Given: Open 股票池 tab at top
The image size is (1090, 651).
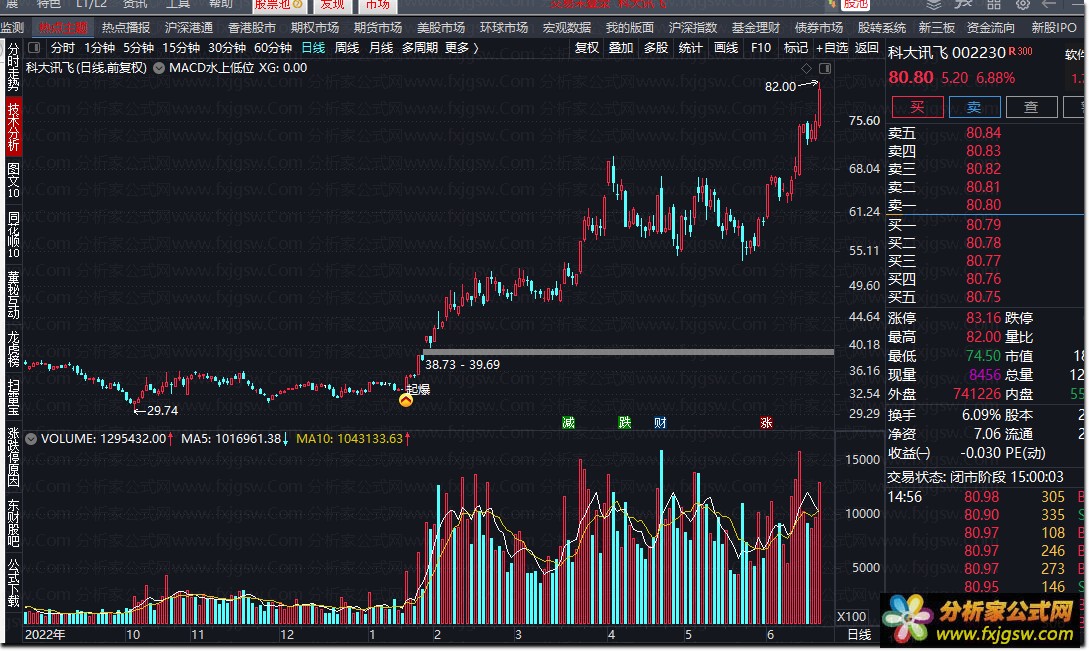Looking at the screenshot, I should 278,6.
